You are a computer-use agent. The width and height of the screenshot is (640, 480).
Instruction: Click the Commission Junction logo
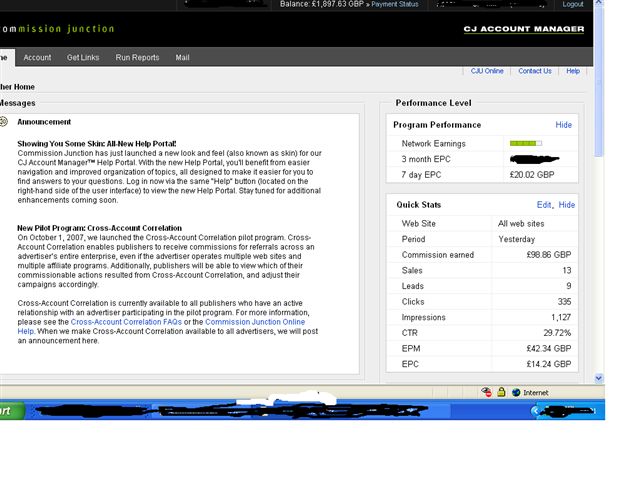57,29
